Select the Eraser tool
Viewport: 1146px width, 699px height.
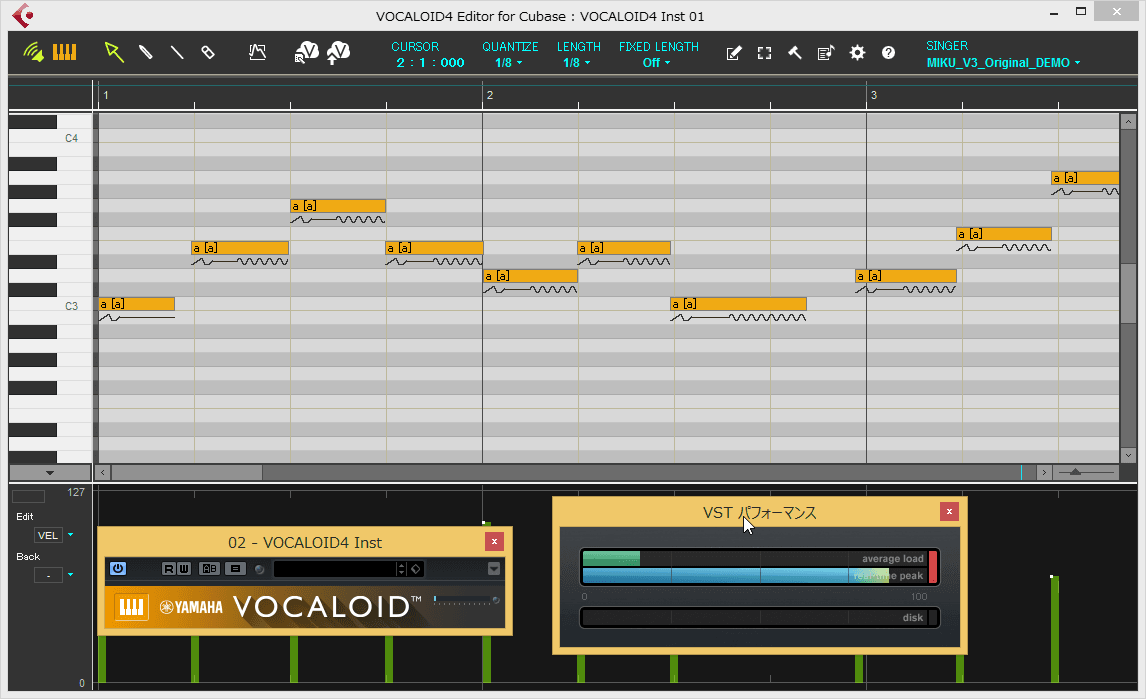point(208,53)
